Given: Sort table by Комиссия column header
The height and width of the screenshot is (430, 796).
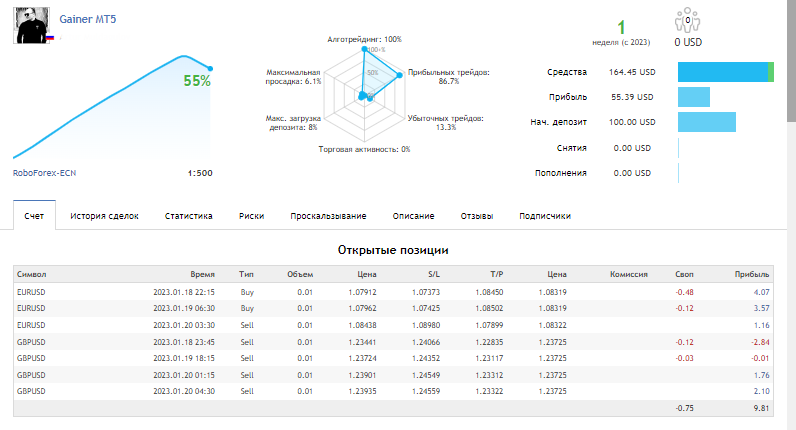Looking at the screenshot, I should tap(628, 274).
